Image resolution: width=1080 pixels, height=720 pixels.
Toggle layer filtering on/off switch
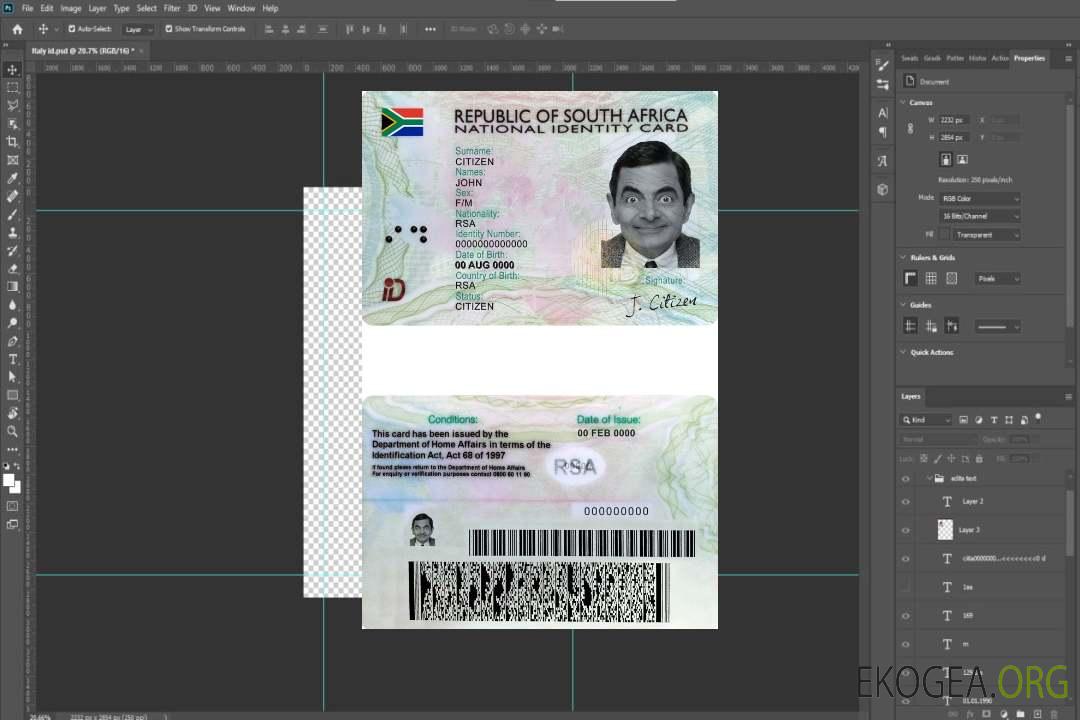[x=1038, y=418]
